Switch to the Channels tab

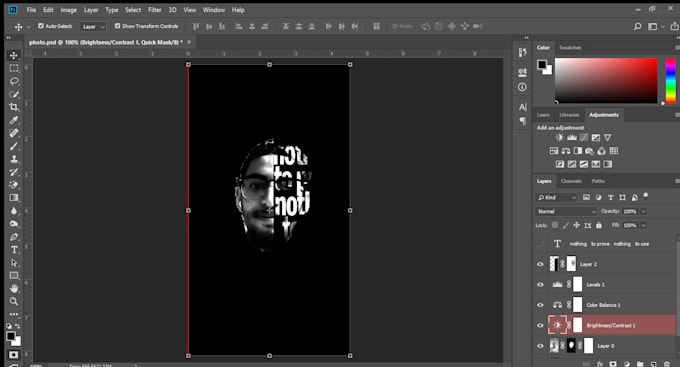tap(571, 181)
